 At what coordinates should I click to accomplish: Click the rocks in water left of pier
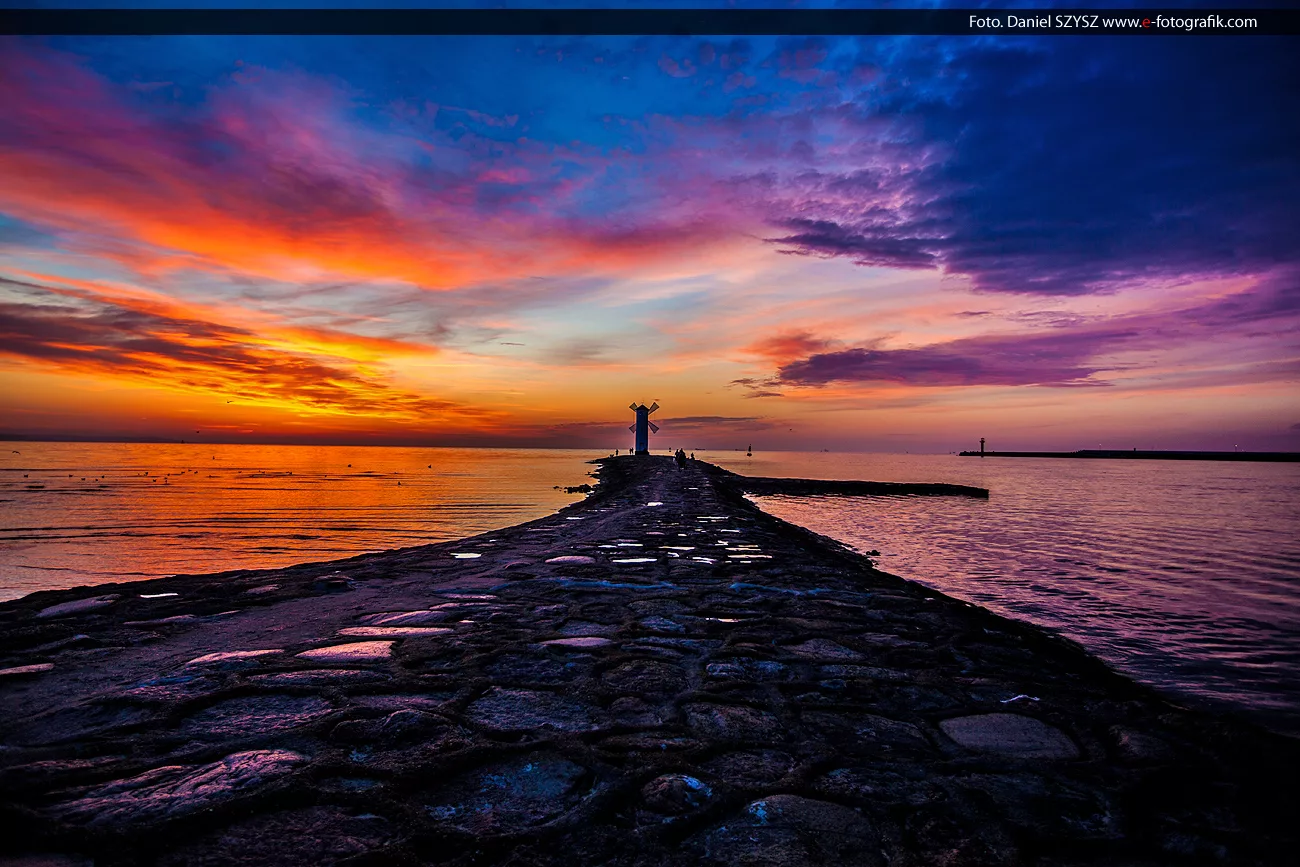point(578,488)
